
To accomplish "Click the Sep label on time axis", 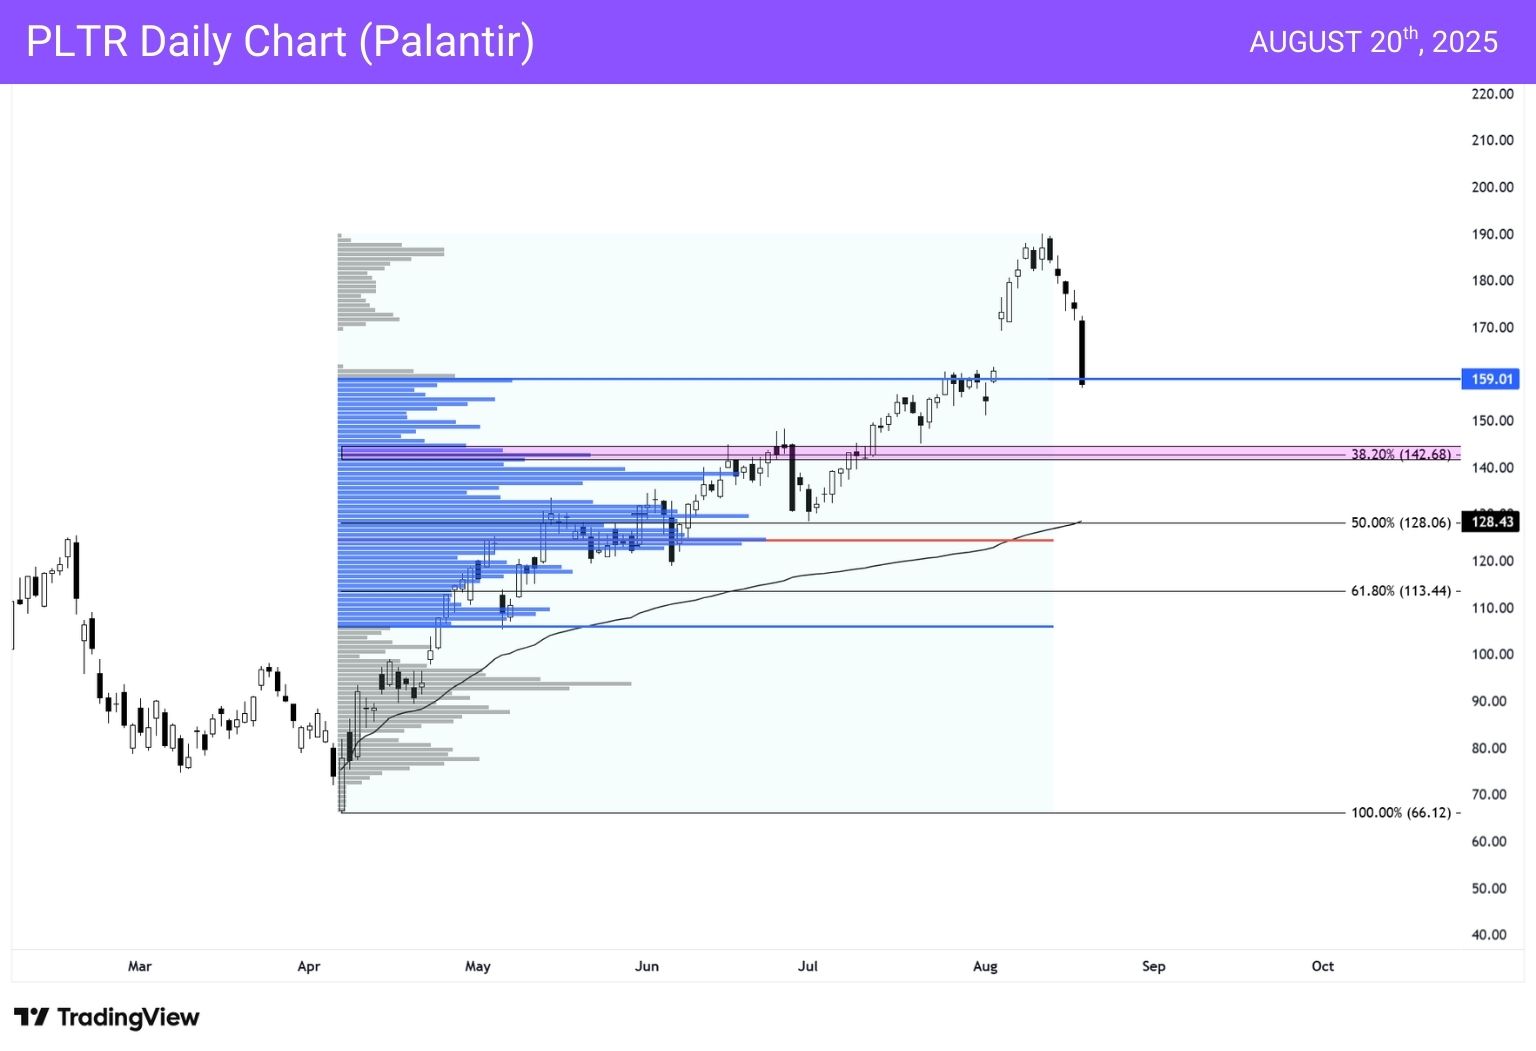I will tap(1154, 966).
